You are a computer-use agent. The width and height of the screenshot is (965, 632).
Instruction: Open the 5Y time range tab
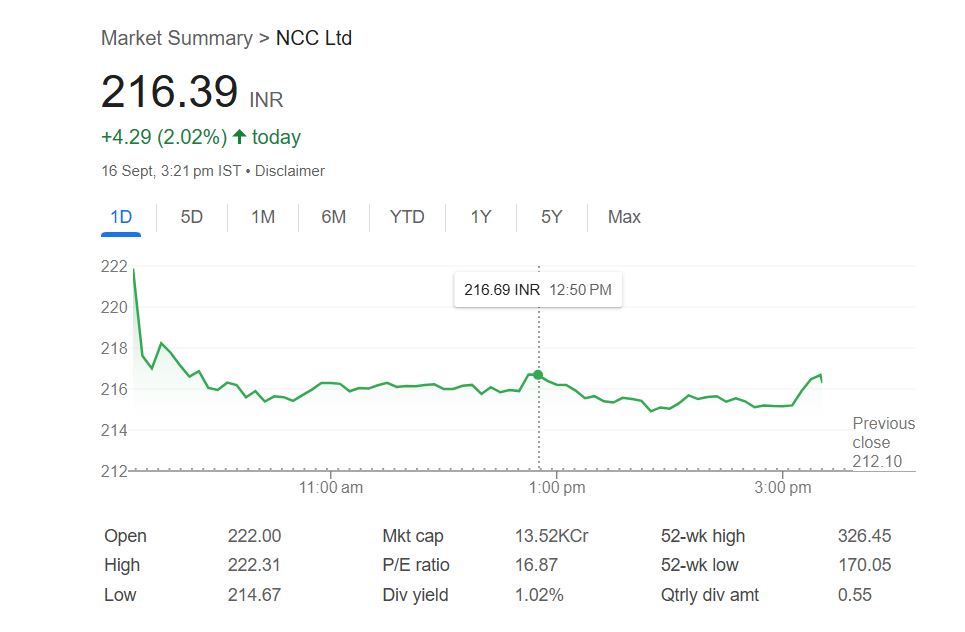point(552,217)
